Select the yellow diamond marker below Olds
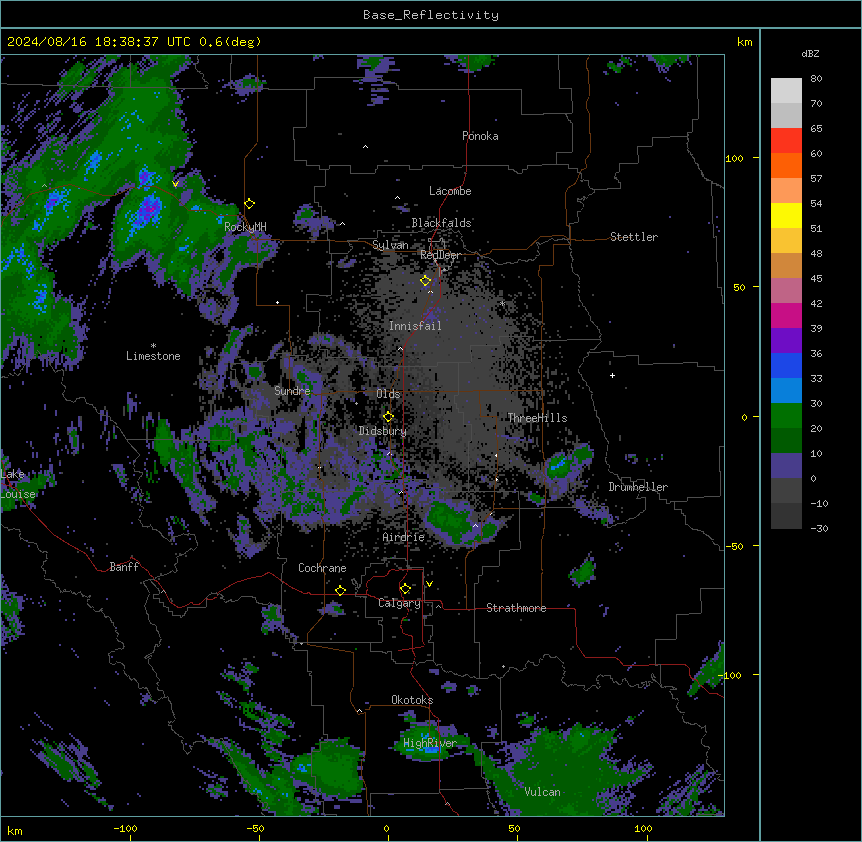The image size is (862, 842). pos(389,417)
